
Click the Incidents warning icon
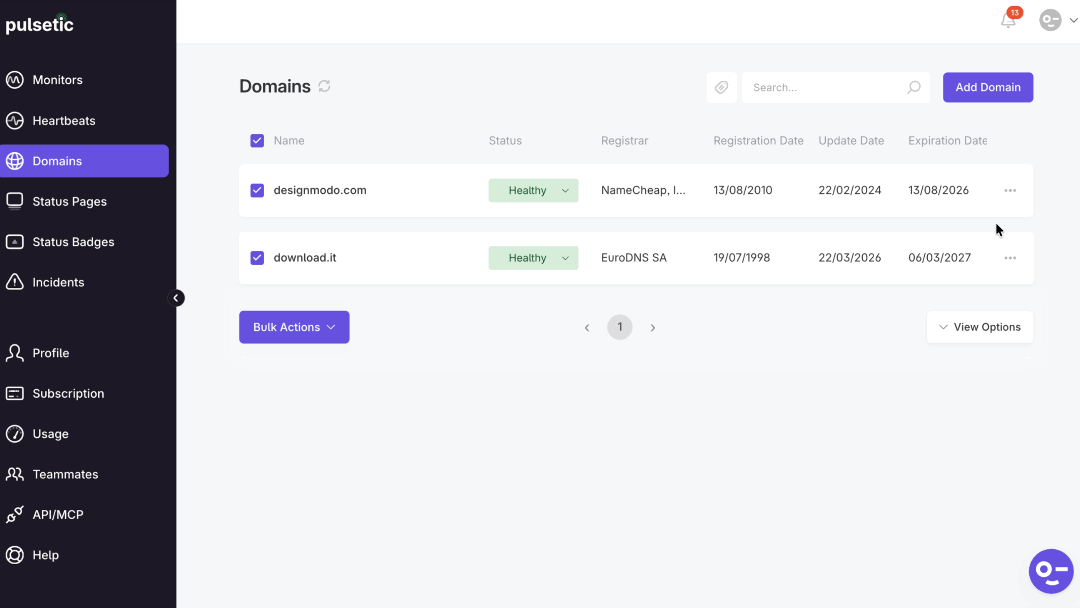click(x=14, y=282)
